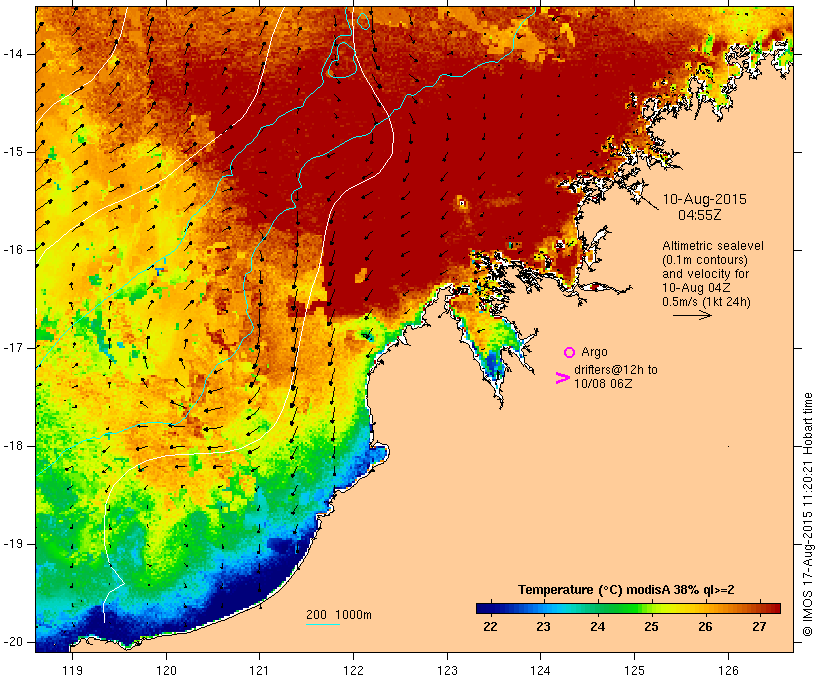The height and width of the screenshot is (680, 820).
Task: Click the '10-Aug 04Z' text
Action: (x=696, y=288)
